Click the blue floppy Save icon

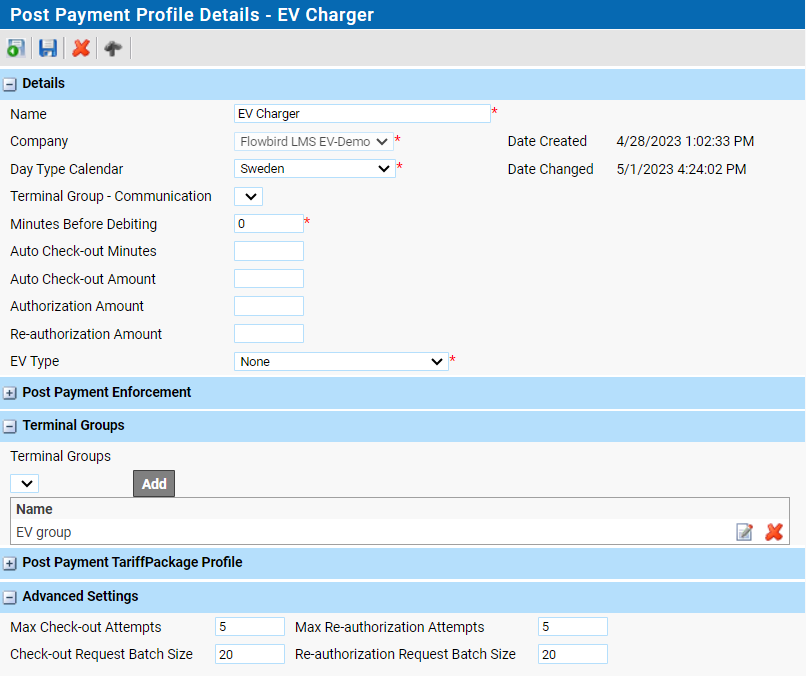coord(48,48)
